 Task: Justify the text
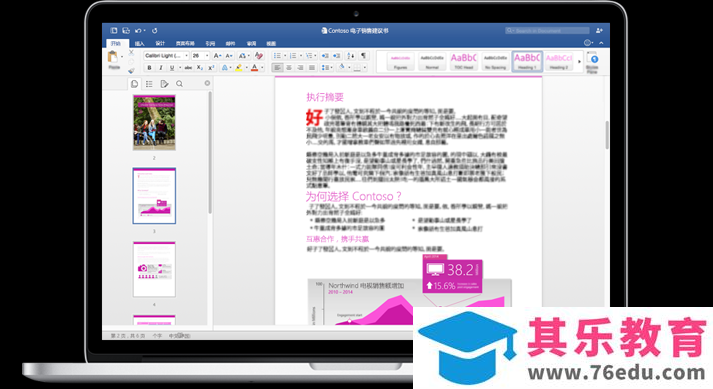click(x=311, y=68)
